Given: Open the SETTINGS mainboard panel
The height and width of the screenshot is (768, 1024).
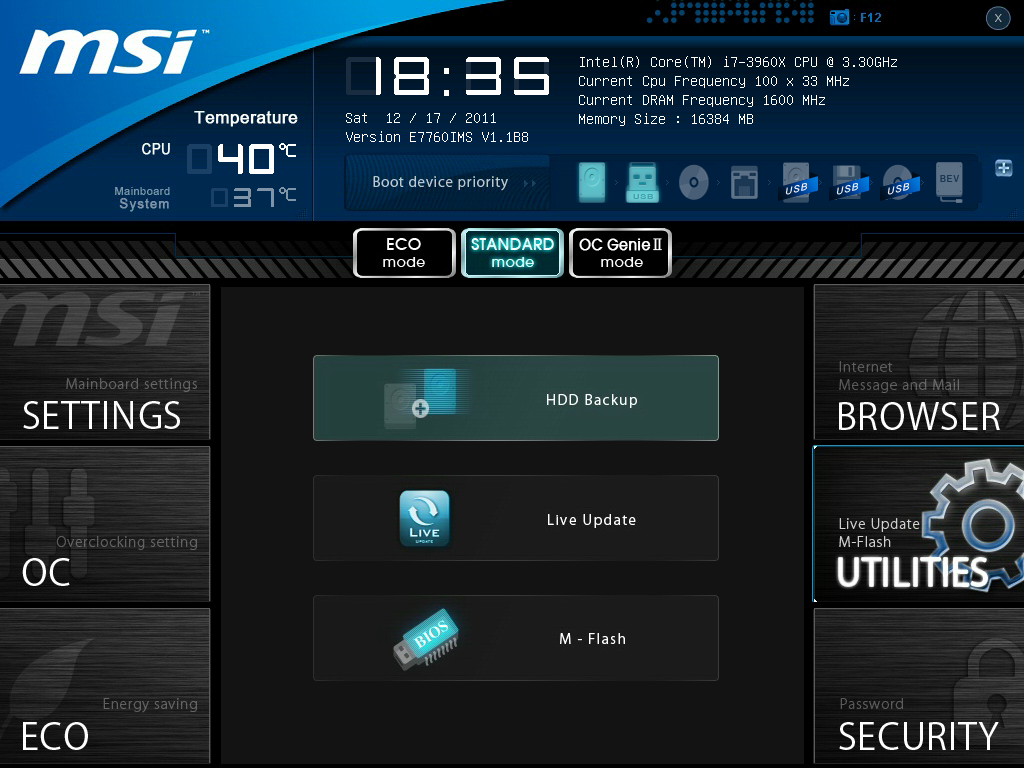Looking at the screenshot, I should point(104,362).
